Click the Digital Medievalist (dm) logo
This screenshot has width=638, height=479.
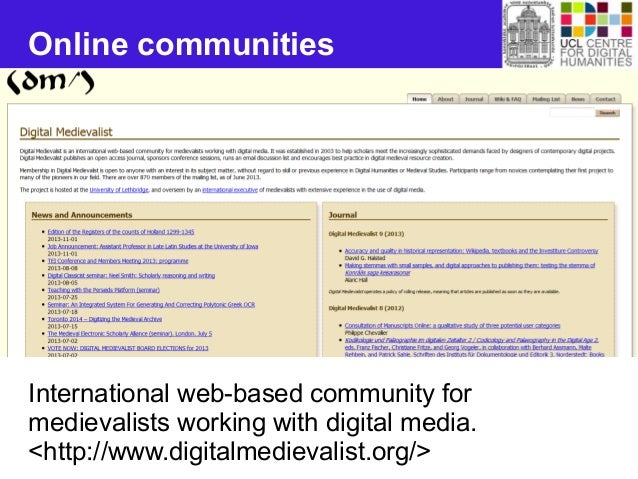click(50, 82)
